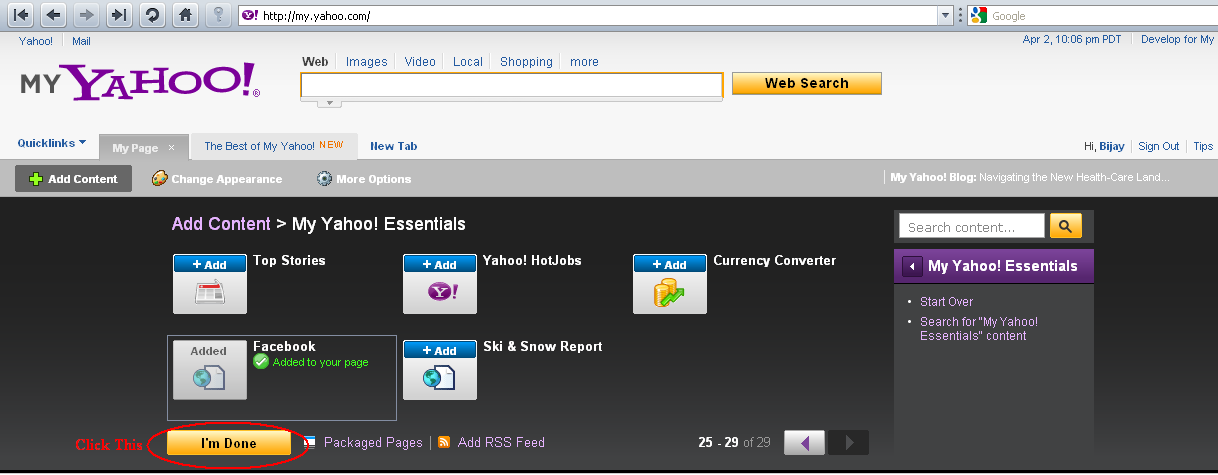Click the More Options gear icon

tap(324, 179)
